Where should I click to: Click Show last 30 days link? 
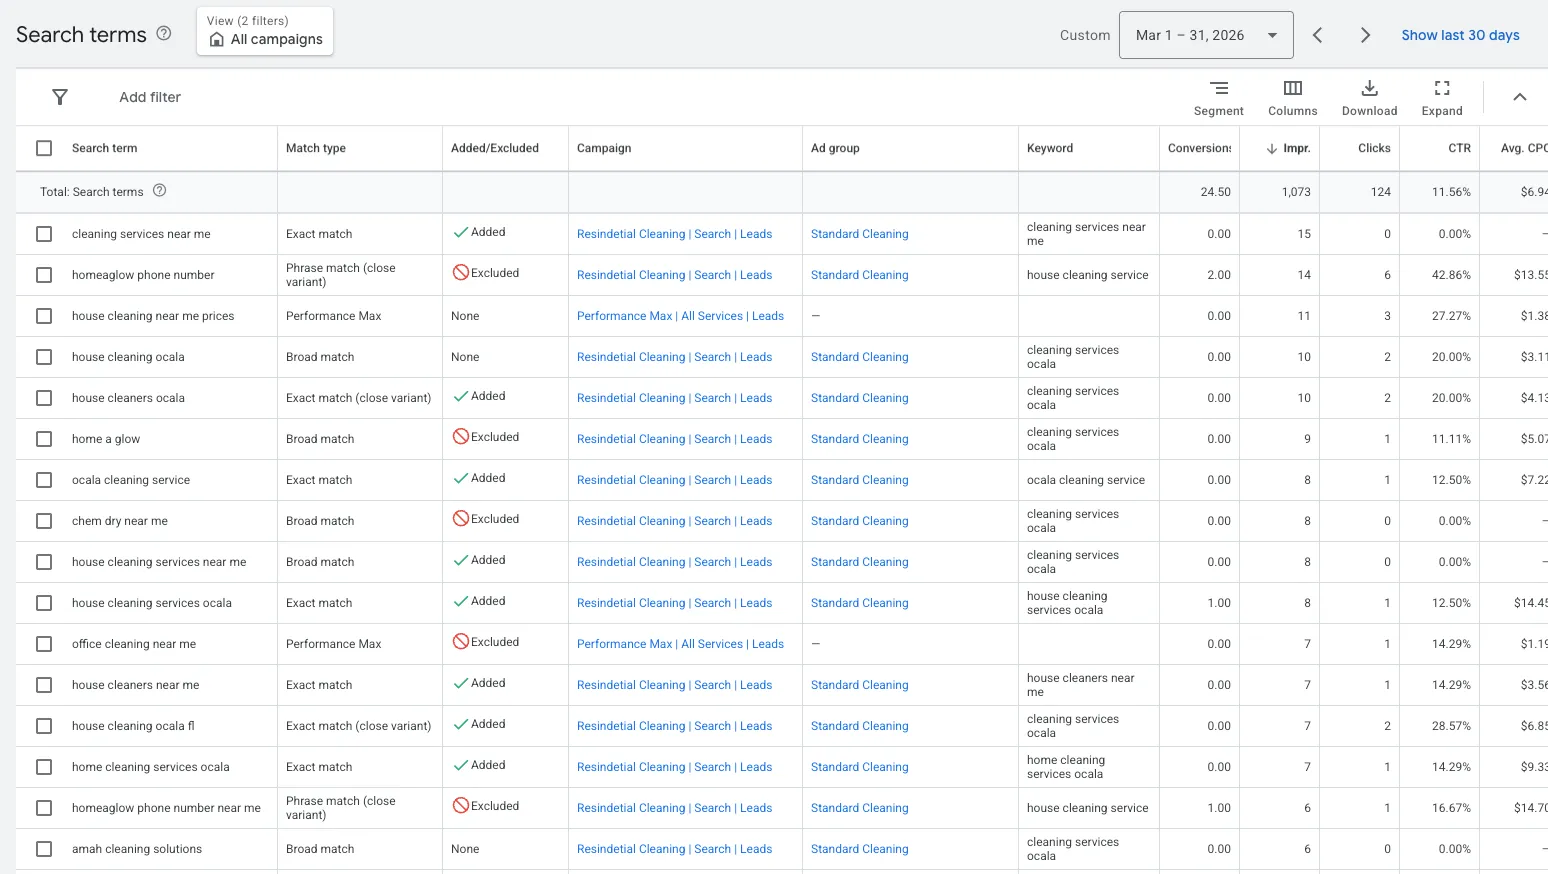1460,35
